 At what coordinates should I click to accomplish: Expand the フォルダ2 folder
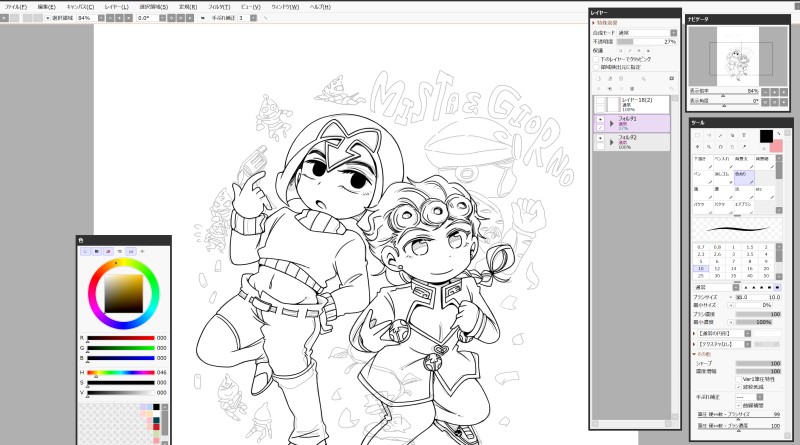pos(612,142)
